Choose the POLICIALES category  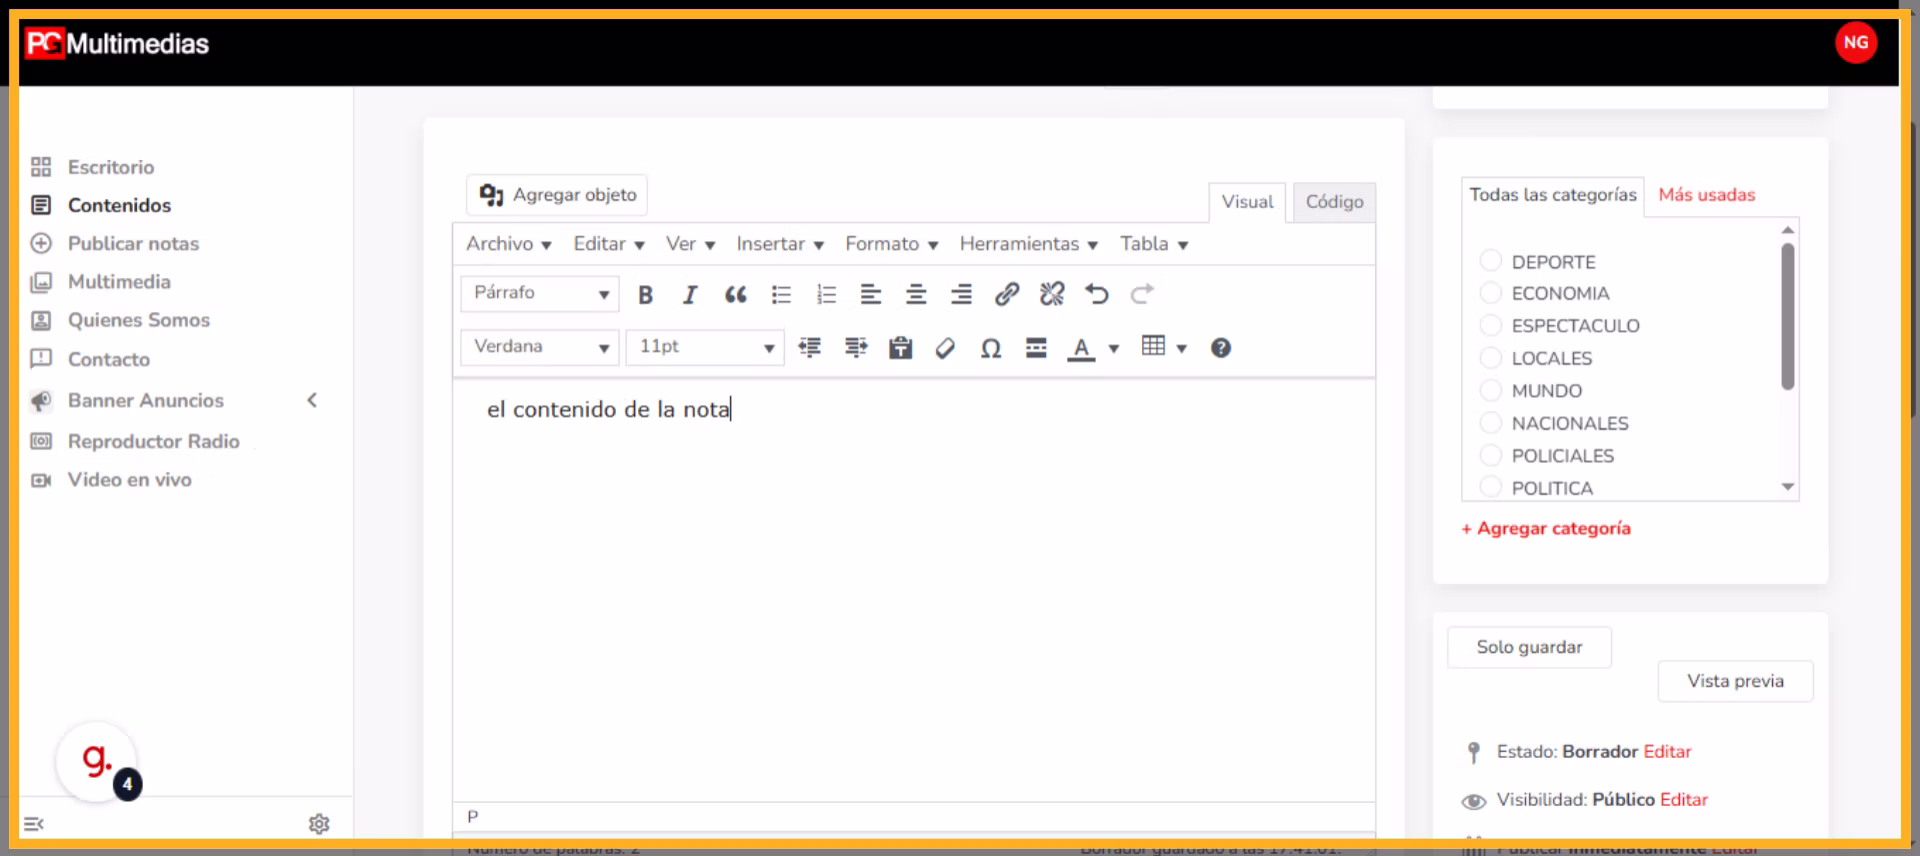[x=1490, y=455]
